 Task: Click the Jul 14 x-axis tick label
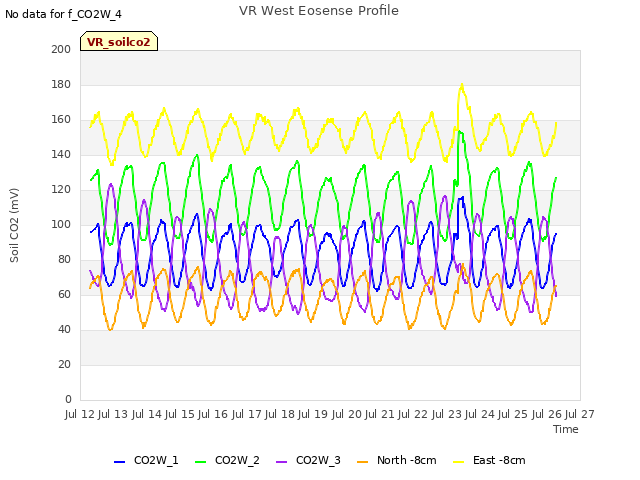click(147, 414)
